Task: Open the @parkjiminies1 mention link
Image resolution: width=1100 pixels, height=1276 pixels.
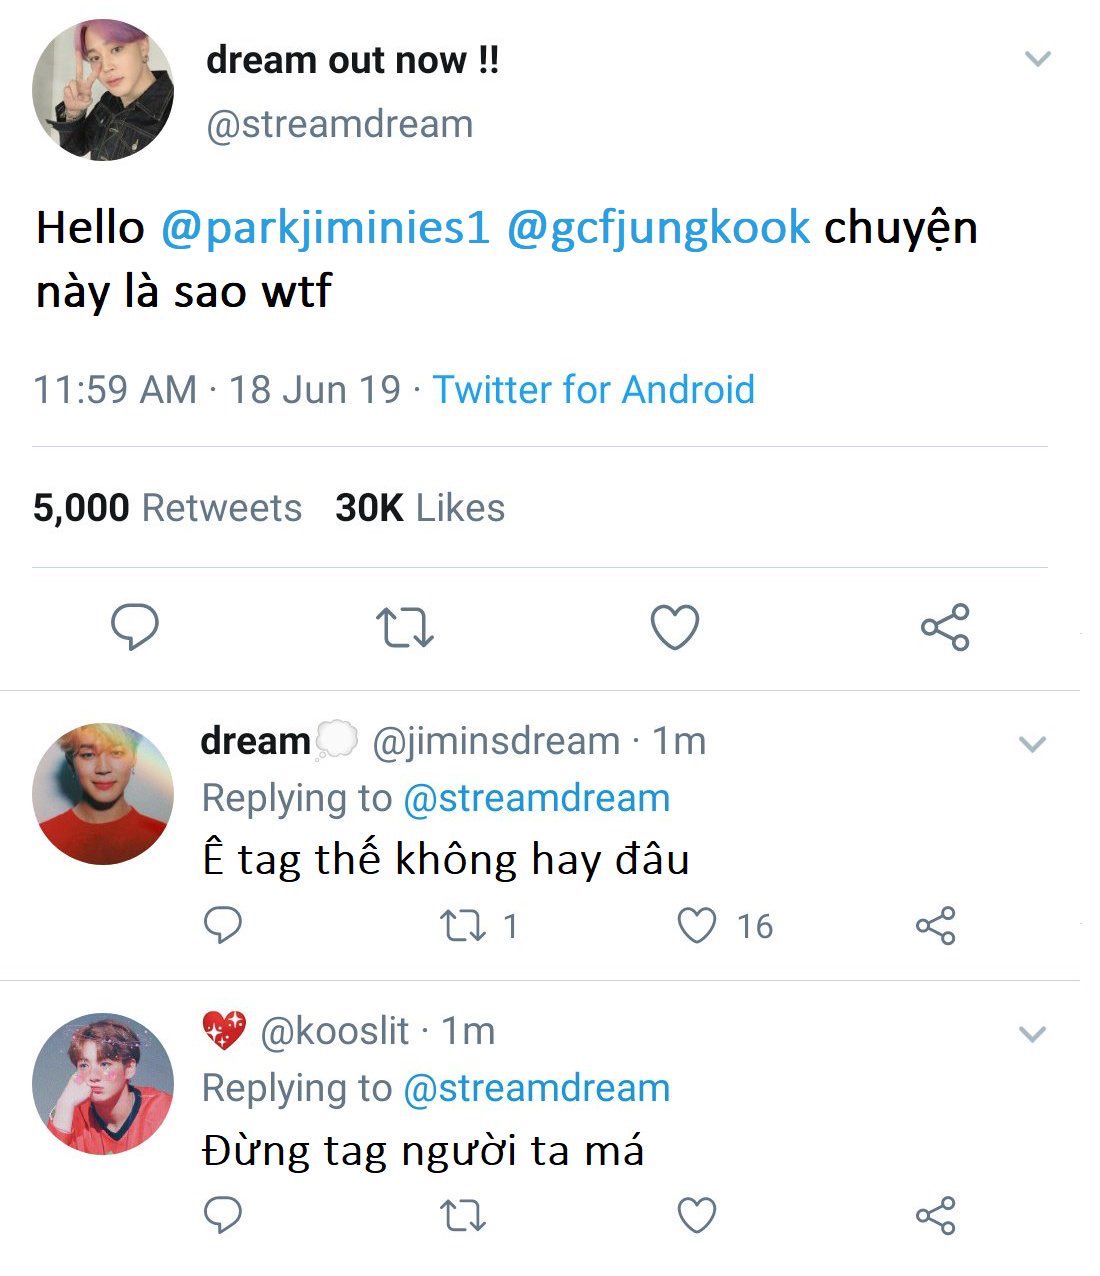Action: (x=325, y=228)
